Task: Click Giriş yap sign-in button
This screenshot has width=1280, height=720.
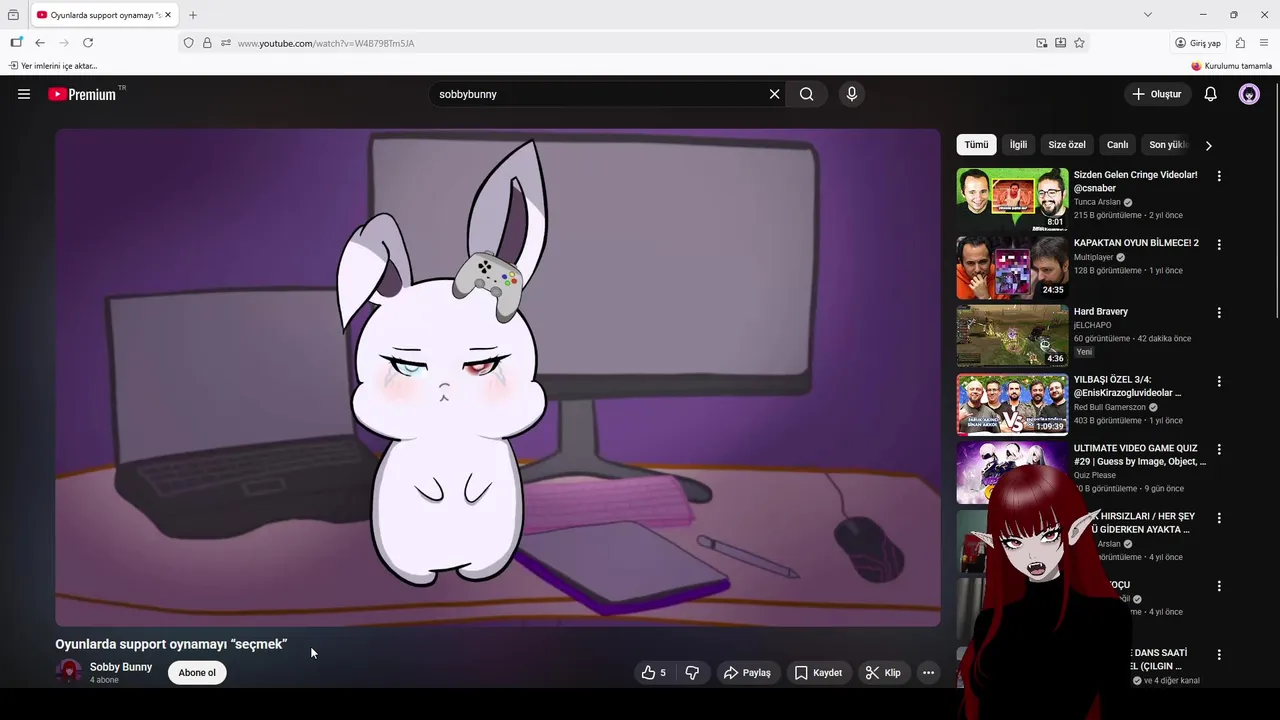Action: [1198, 43]
